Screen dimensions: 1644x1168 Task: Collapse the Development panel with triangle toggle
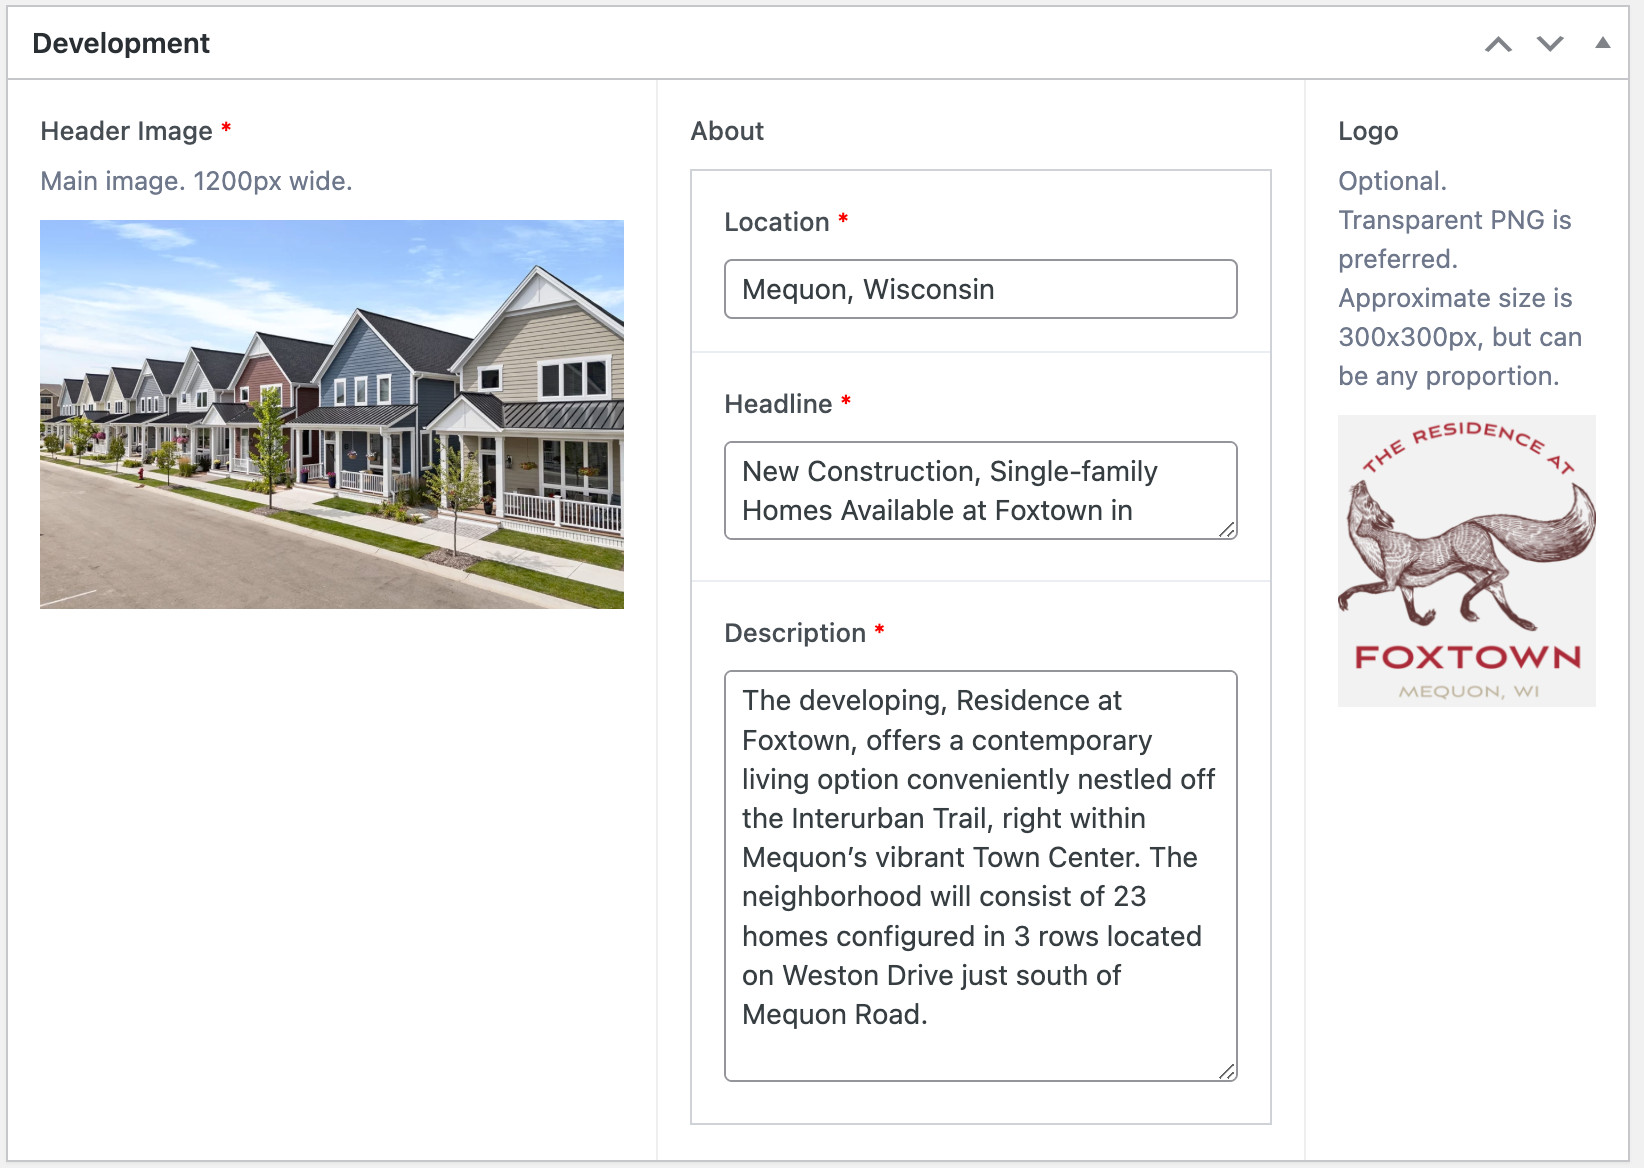pyautogui.click(x=1603, y=43)
